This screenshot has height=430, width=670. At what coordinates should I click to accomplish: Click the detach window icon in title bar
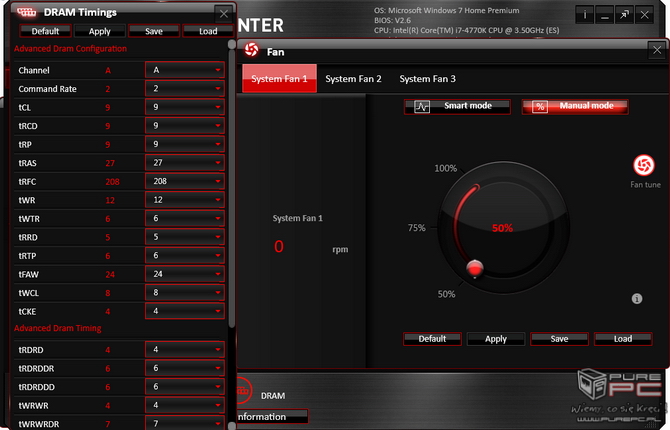point(624,16)
